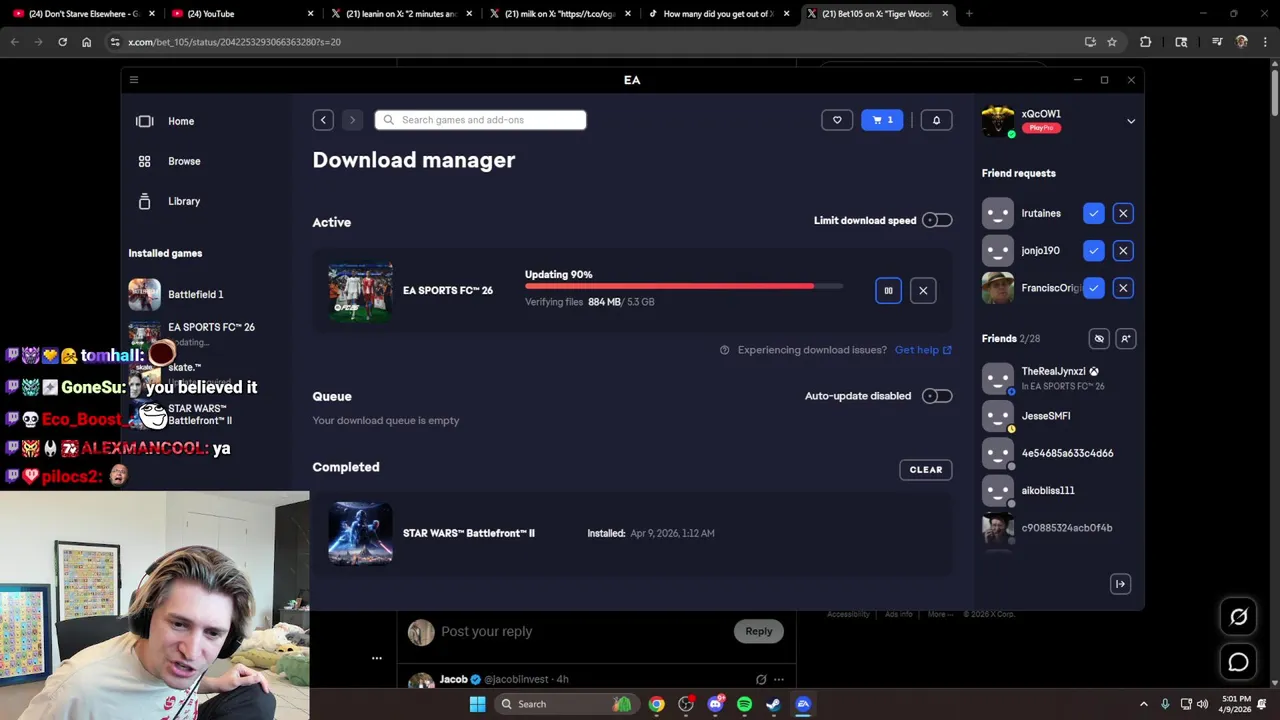The width and height of the screenshot is (1280, 720).
Task: Click the FC 26 update progress bar
Action: [684, 286]
